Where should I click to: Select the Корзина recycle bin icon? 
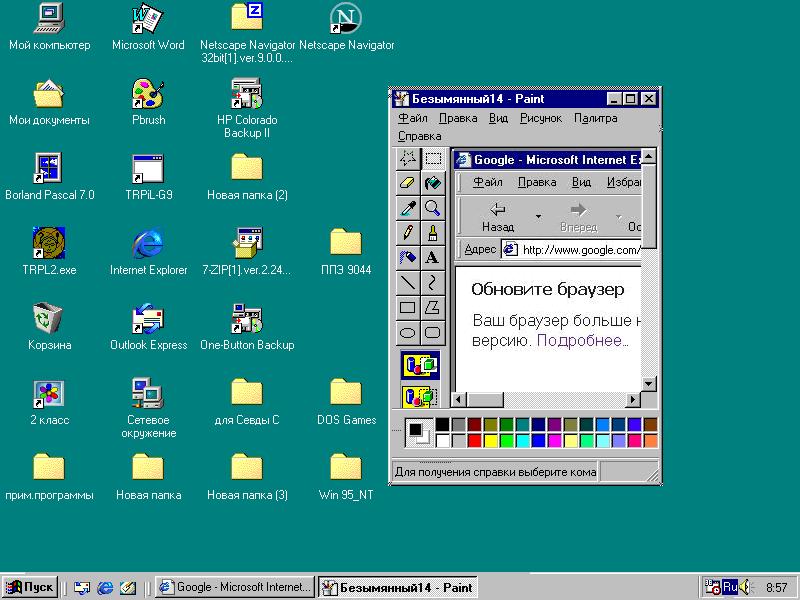(49, 327)
